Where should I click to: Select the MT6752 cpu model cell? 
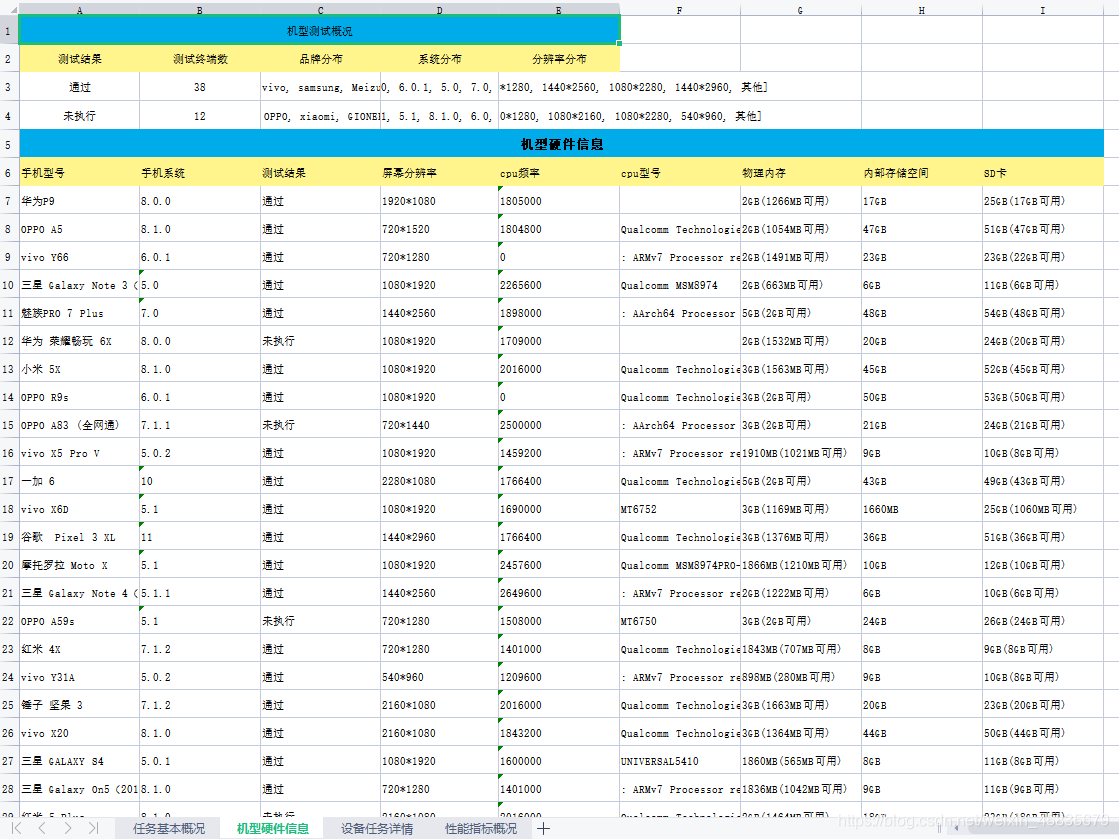coord(679,509)
